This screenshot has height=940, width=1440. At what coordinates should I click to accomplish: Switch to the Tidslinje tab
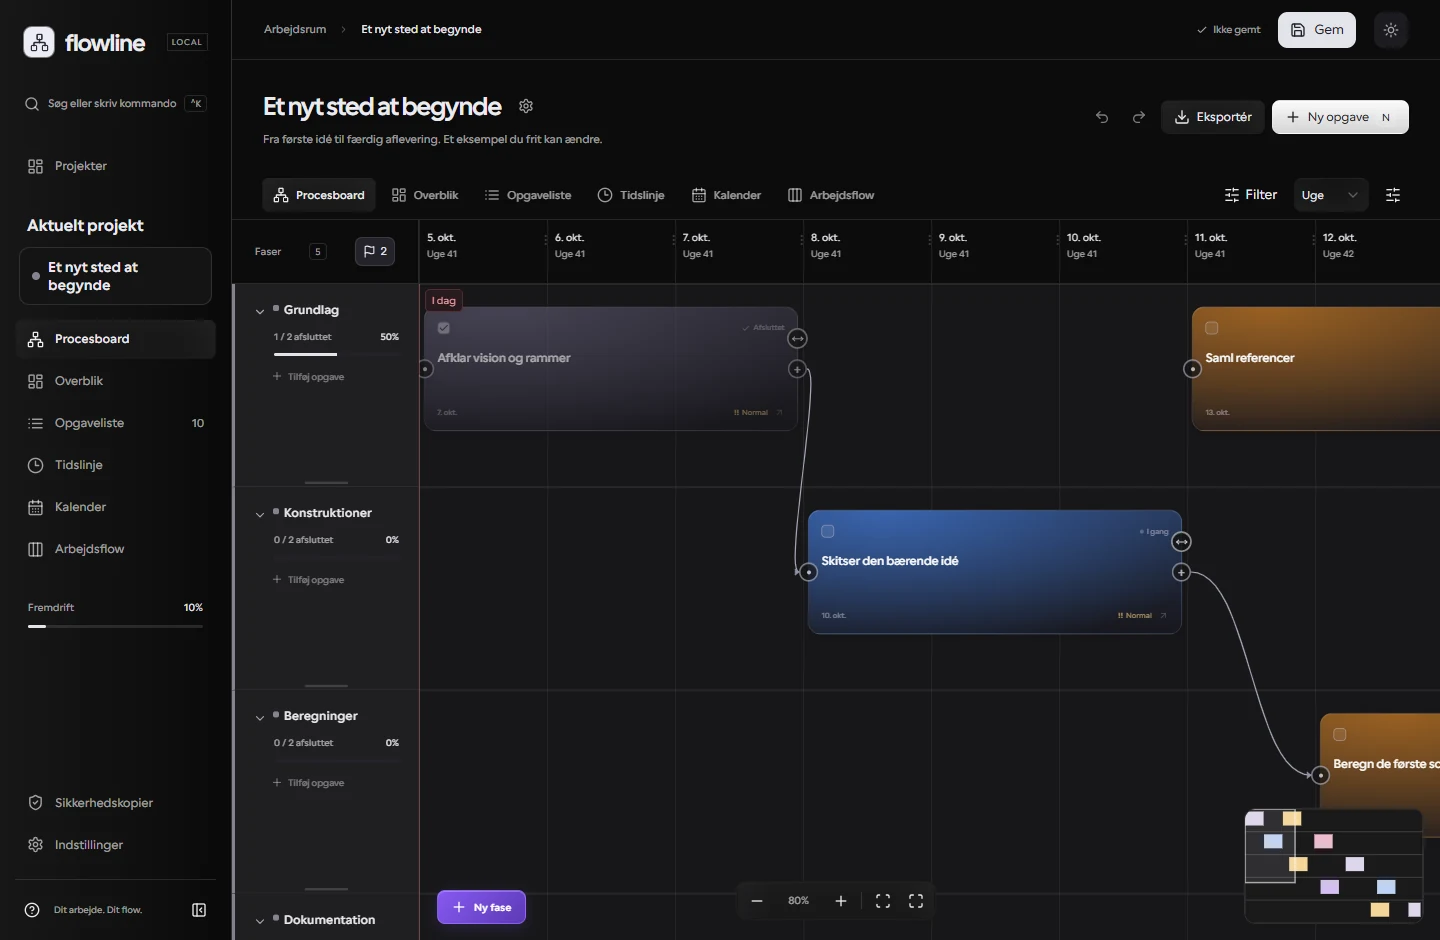pyautogui.click(x=631, y=195)
